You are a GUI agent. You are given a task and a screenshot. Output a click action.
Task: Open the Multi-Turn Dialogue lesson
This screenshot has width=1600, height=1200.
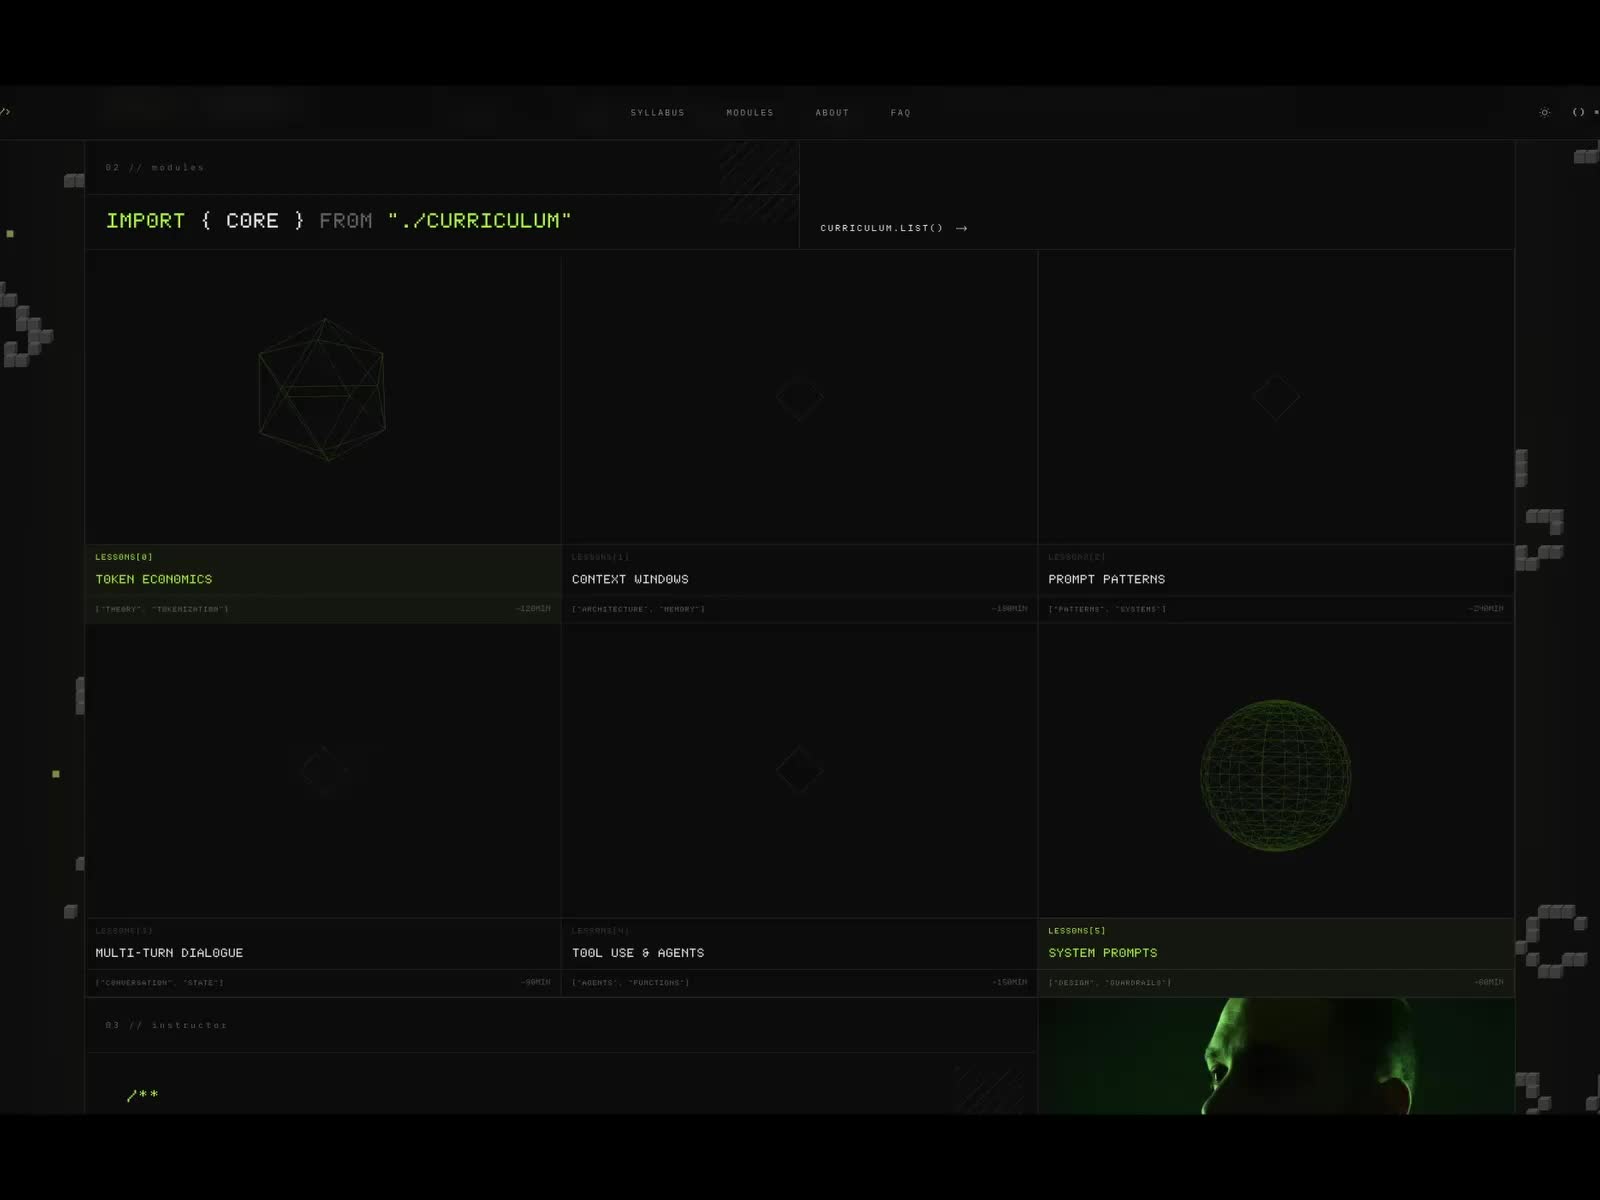click(x=169, y=953)
